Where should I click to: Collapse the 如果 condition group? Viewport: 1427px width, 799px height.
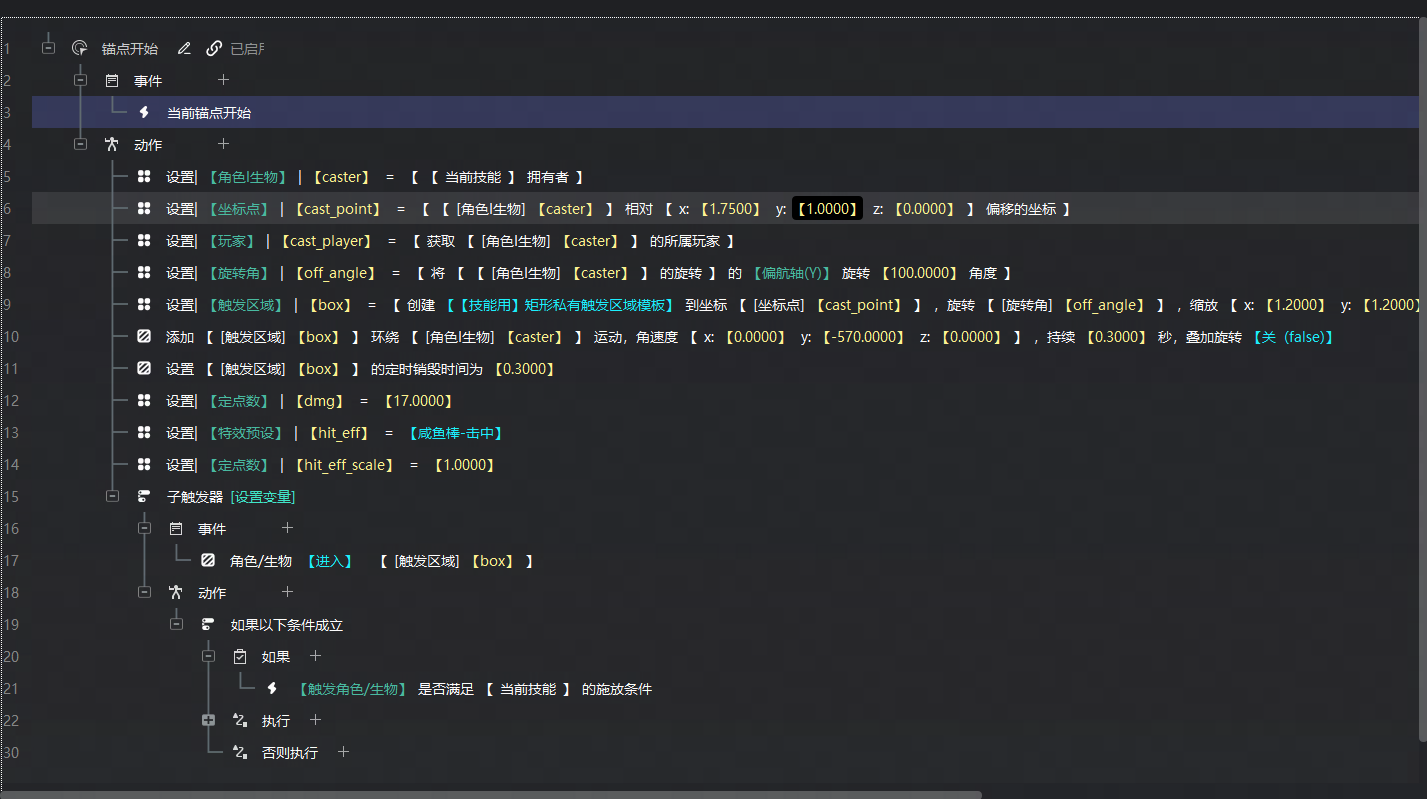coord(209,656)
